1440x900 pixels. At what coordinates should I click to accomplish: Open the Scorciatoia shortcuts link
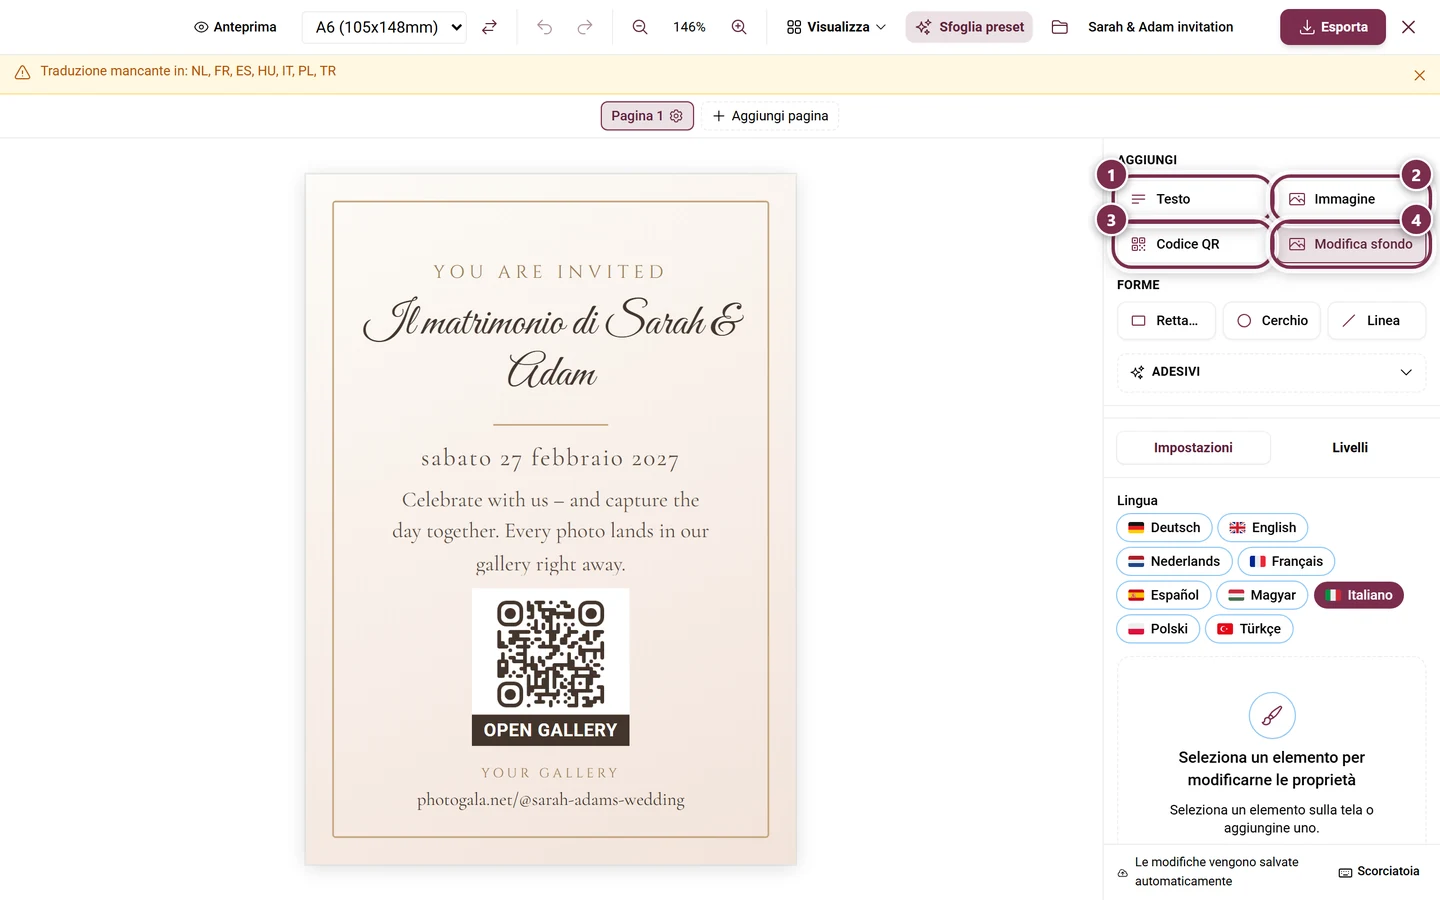click(1379, 872)
